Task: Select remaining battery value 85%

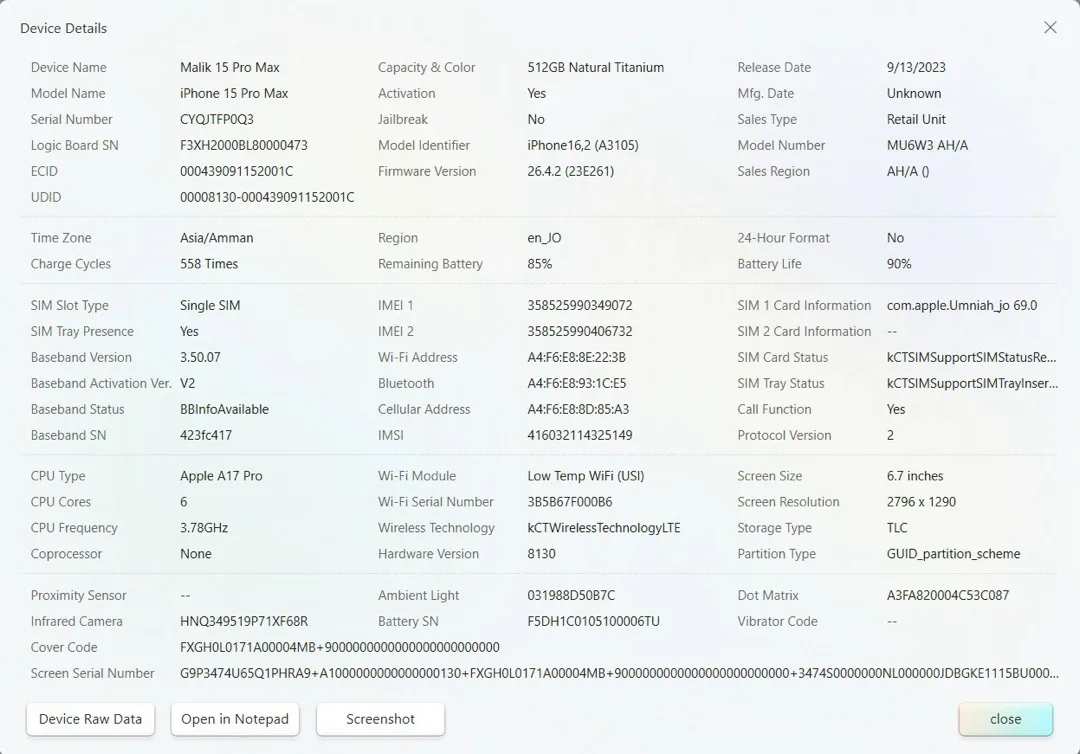Action: click(x=539, y=264)
